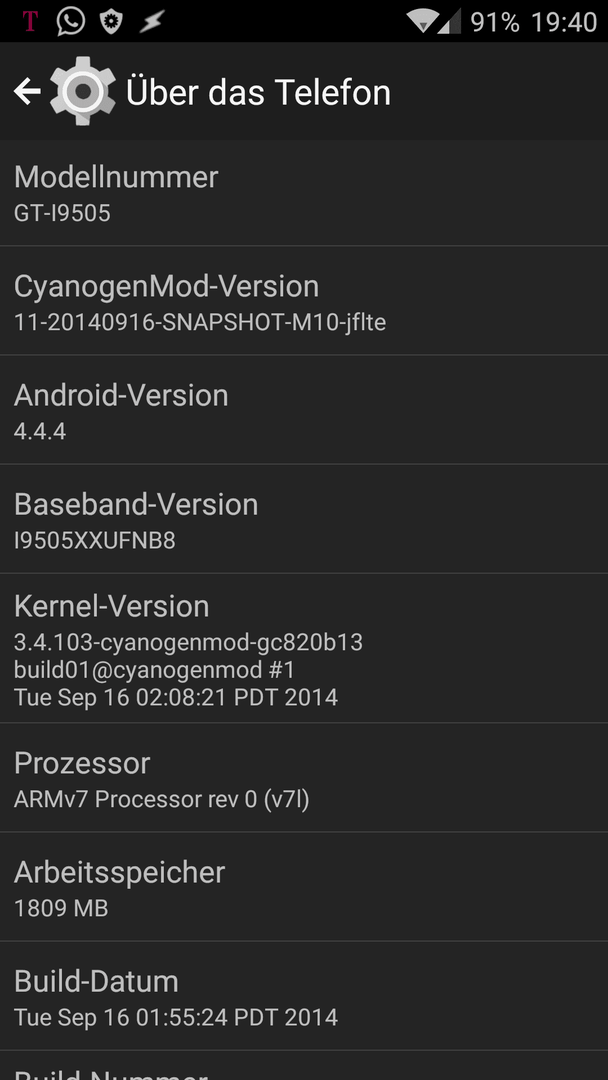Tap the back arrow in the header
Image resolution: width=608 pixels, height=1080 pixels.
point(27,91)
